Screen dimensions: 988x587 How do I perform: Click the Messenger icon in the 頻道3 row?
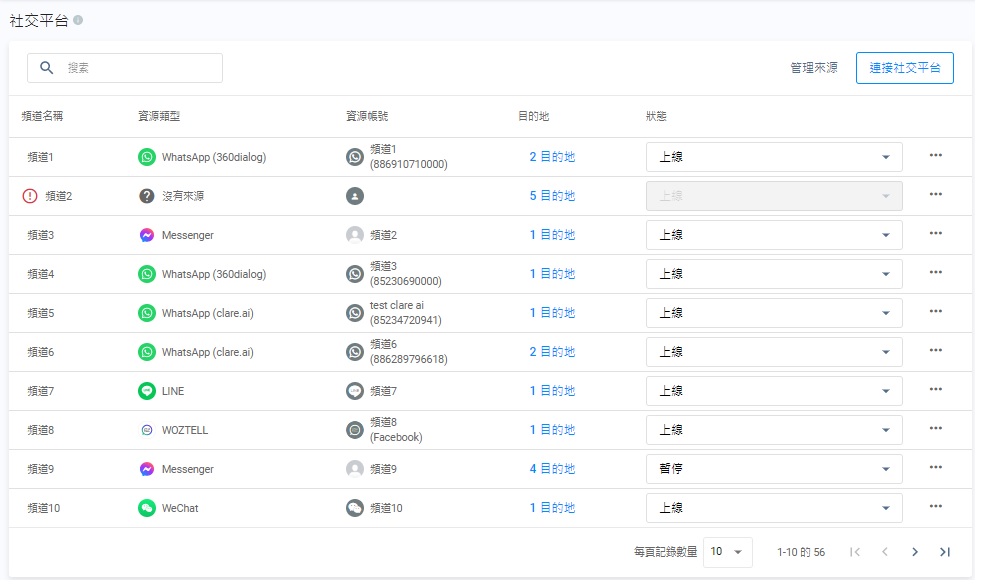[147, 235]
